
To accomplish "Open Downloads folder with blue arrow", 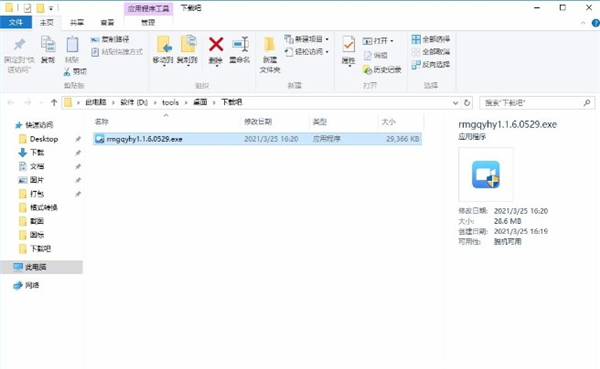I will 31,152.
